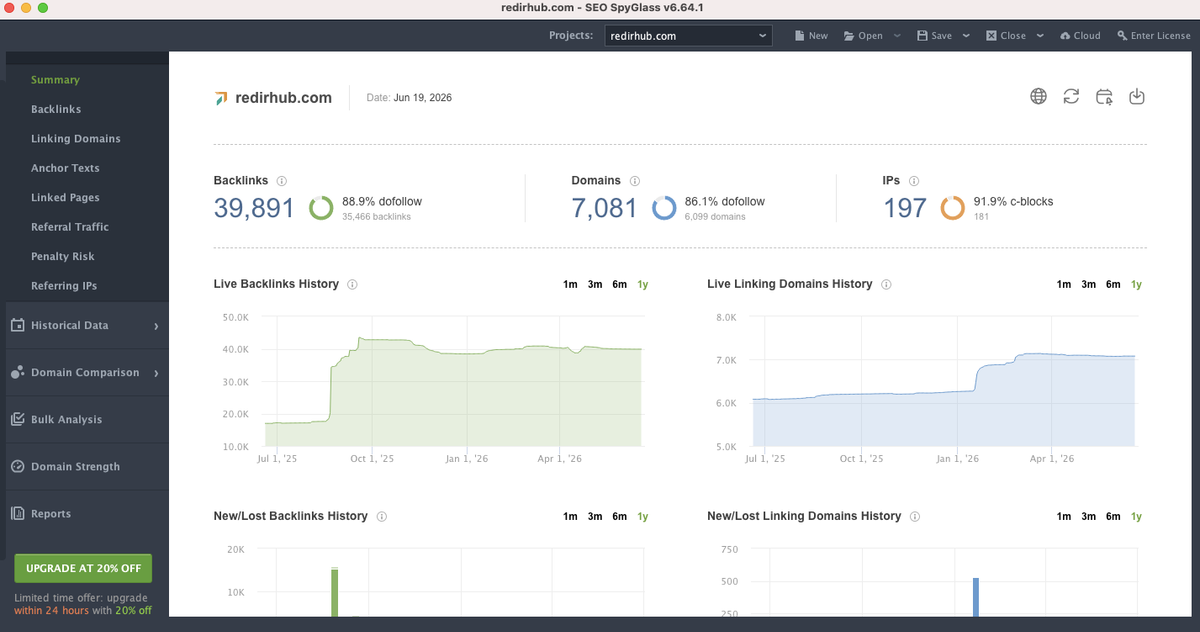Screen dimensions: 1200x632
Task: Open the Backlinks section in sidebar
Action: 56,109
